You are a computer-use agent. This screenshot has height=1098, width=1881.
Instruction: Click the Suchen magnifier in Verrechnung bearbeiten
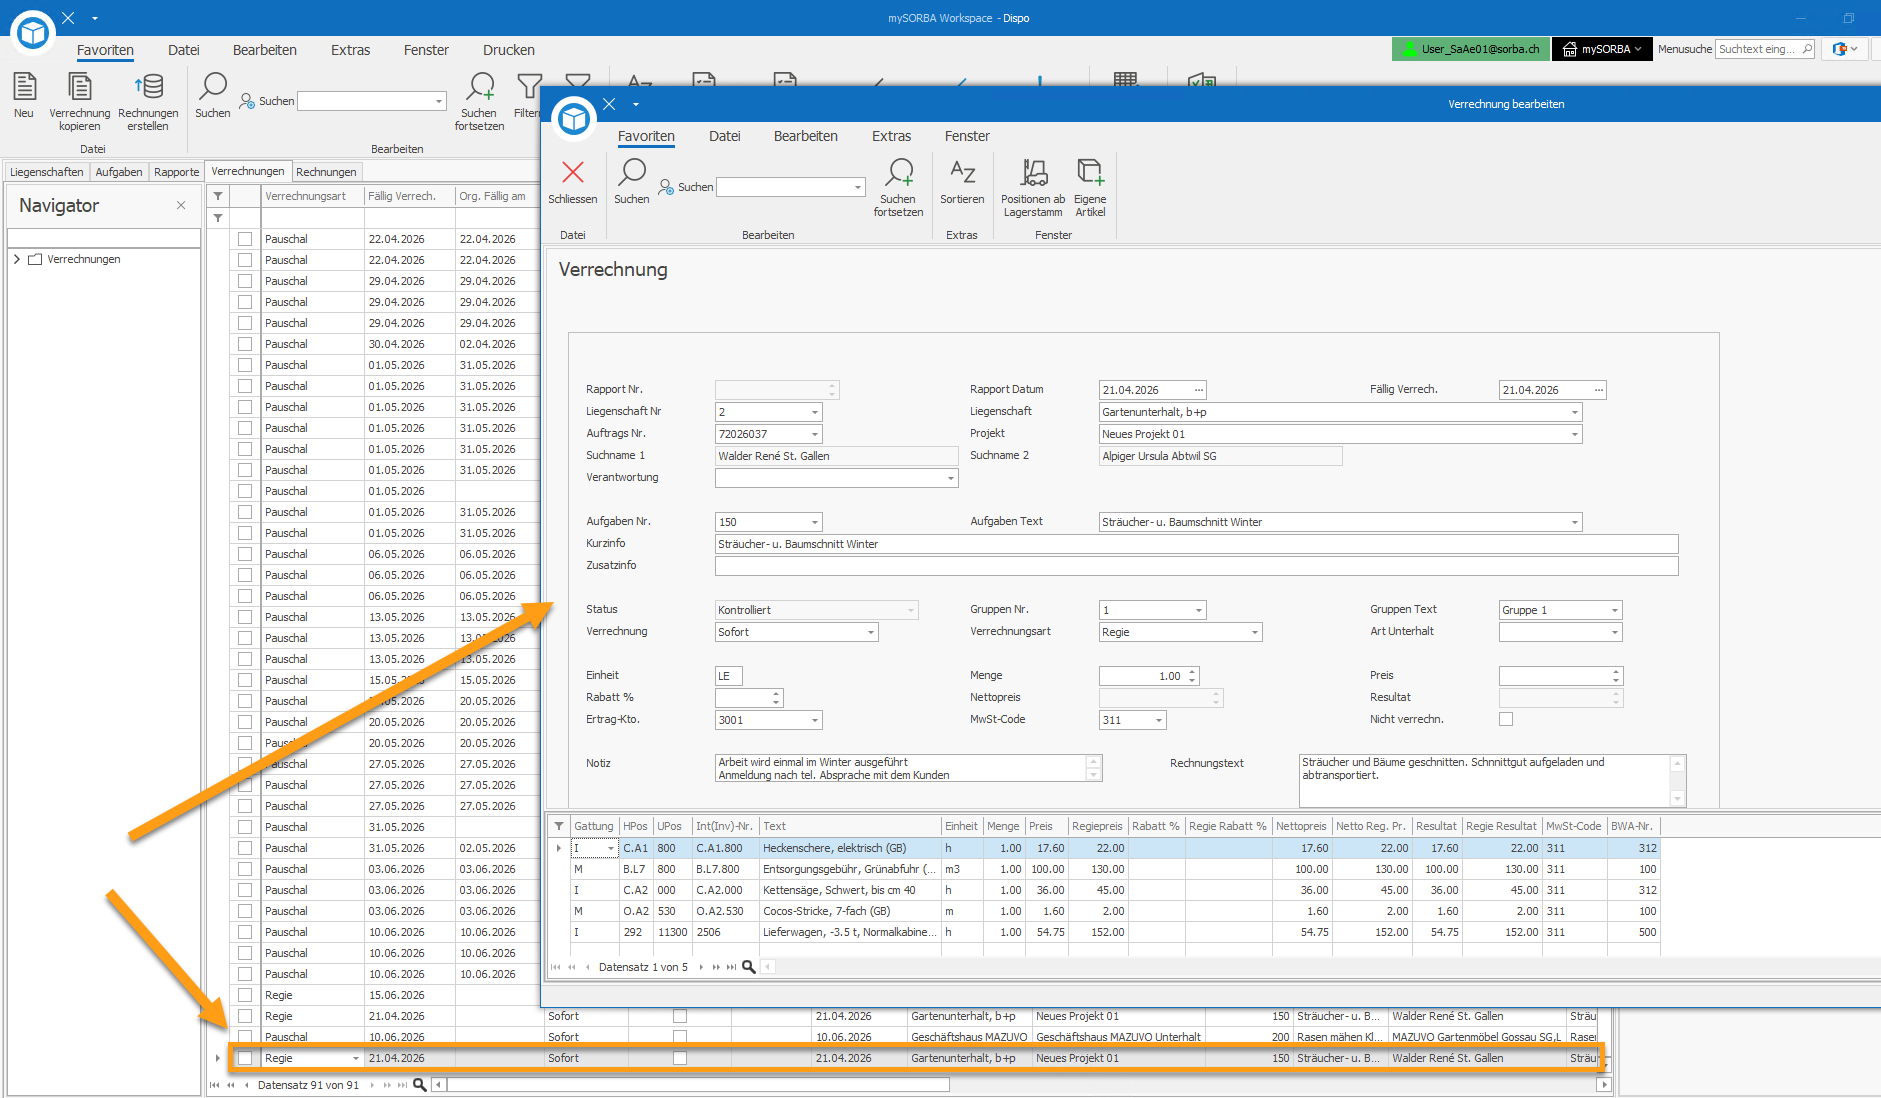click(x=632, y=172)
